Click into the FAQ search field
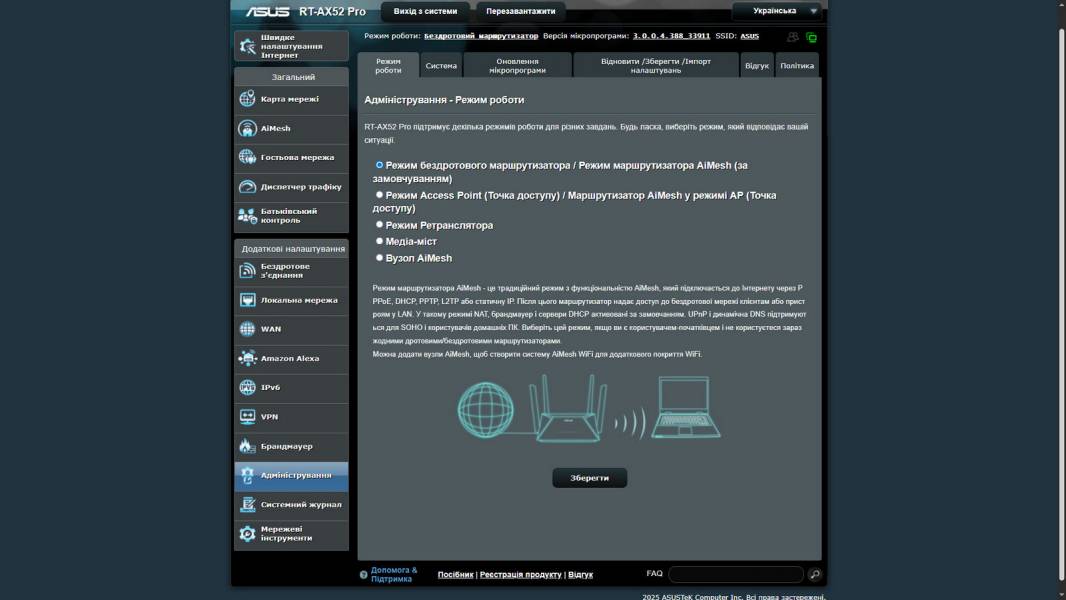Screen dimensions: 1066x600 click(x=735, y=574)
